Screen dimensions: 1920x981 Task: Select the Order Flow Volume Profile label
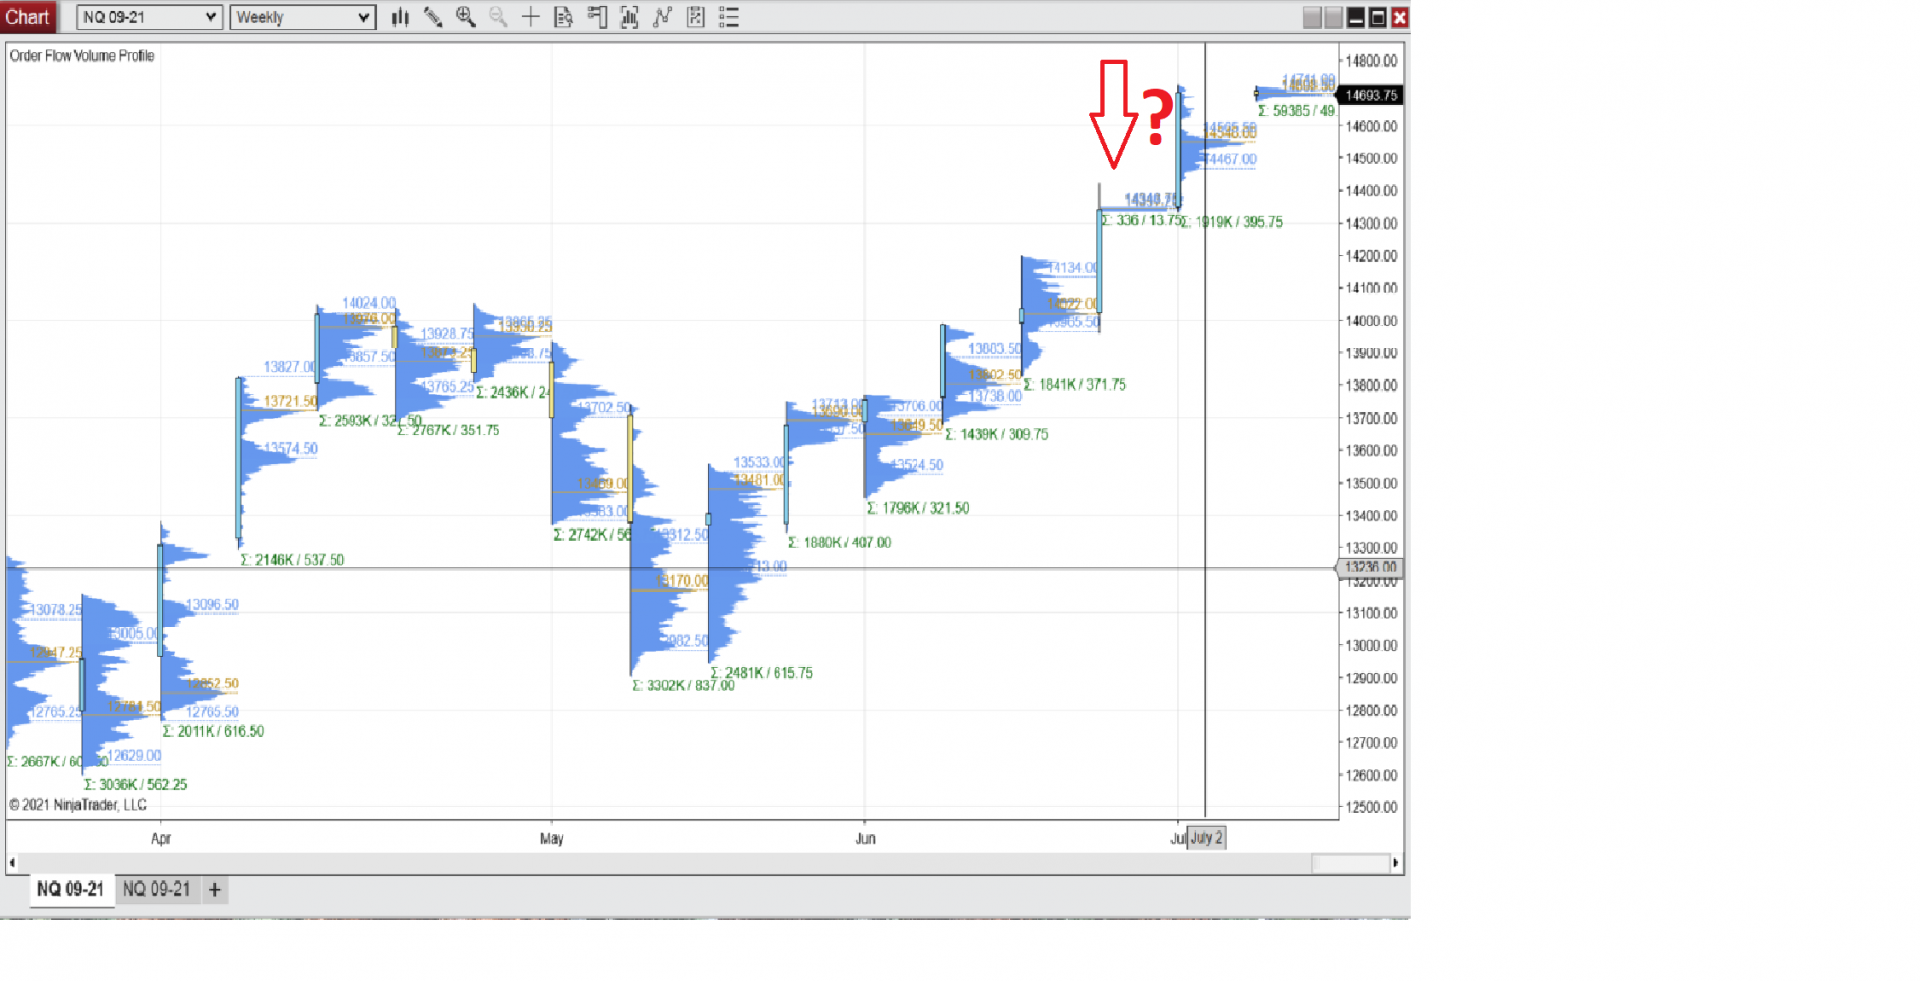[x=82, y=56]
